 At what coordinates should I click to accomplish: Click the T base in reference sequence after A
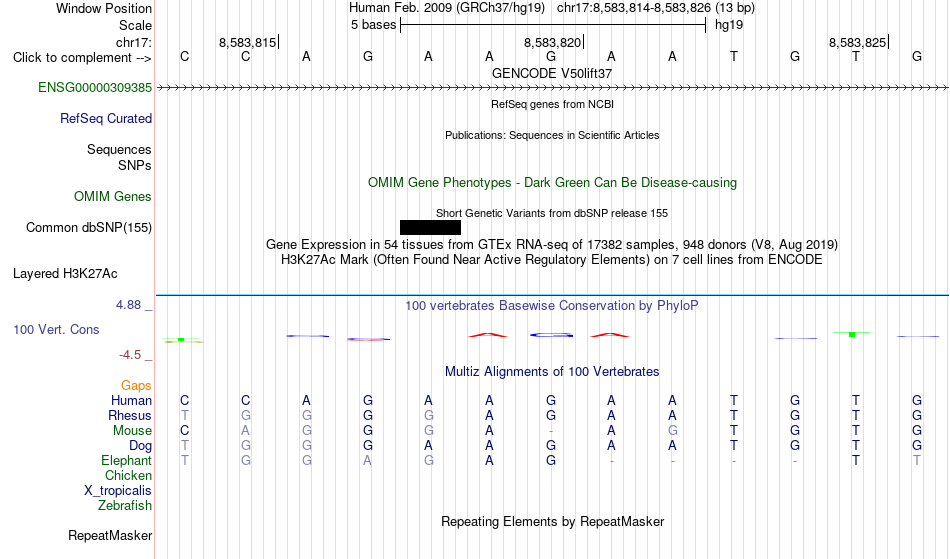734,57
